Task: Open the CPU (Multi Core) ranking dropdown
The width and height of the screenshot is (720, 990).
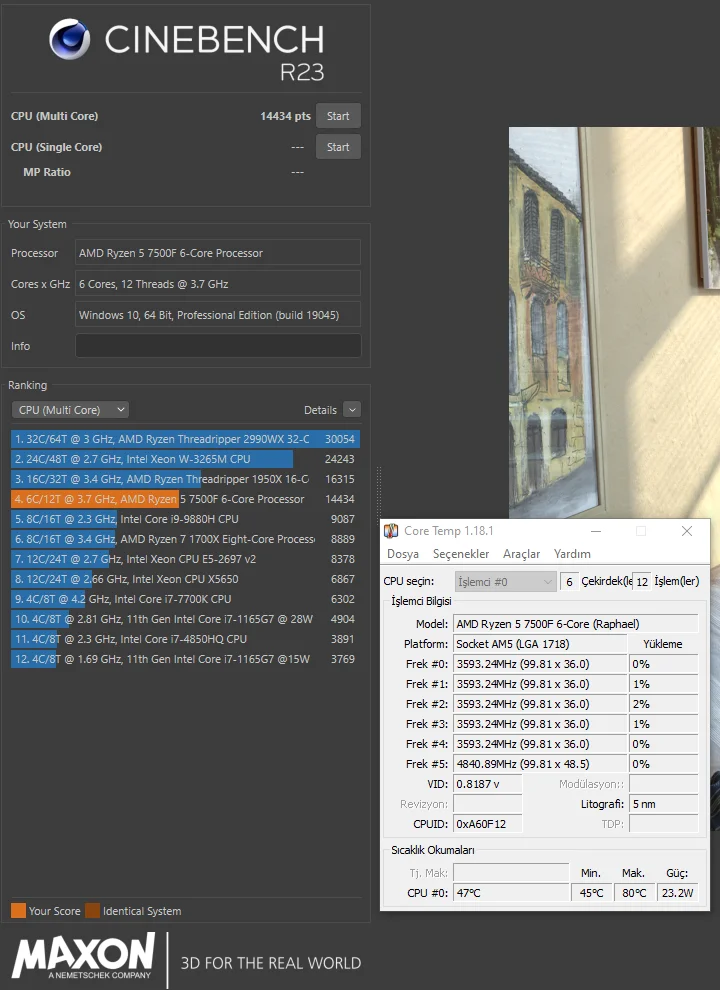Action: (70, 410)
